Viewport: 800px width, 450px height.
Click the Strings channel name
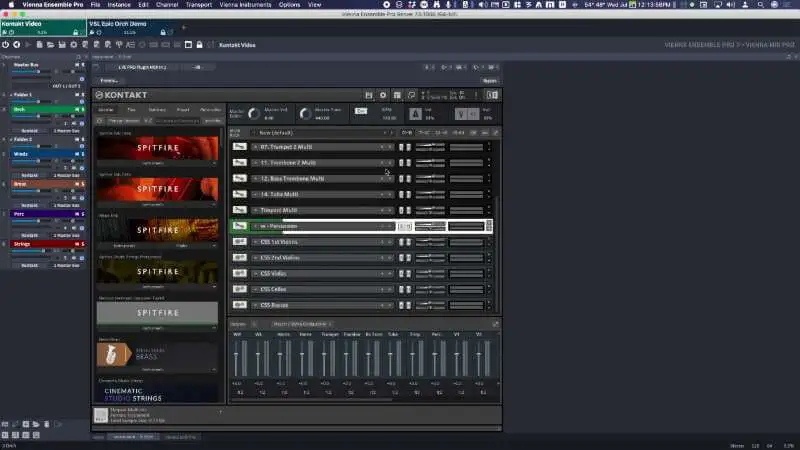tap(22, 244)
